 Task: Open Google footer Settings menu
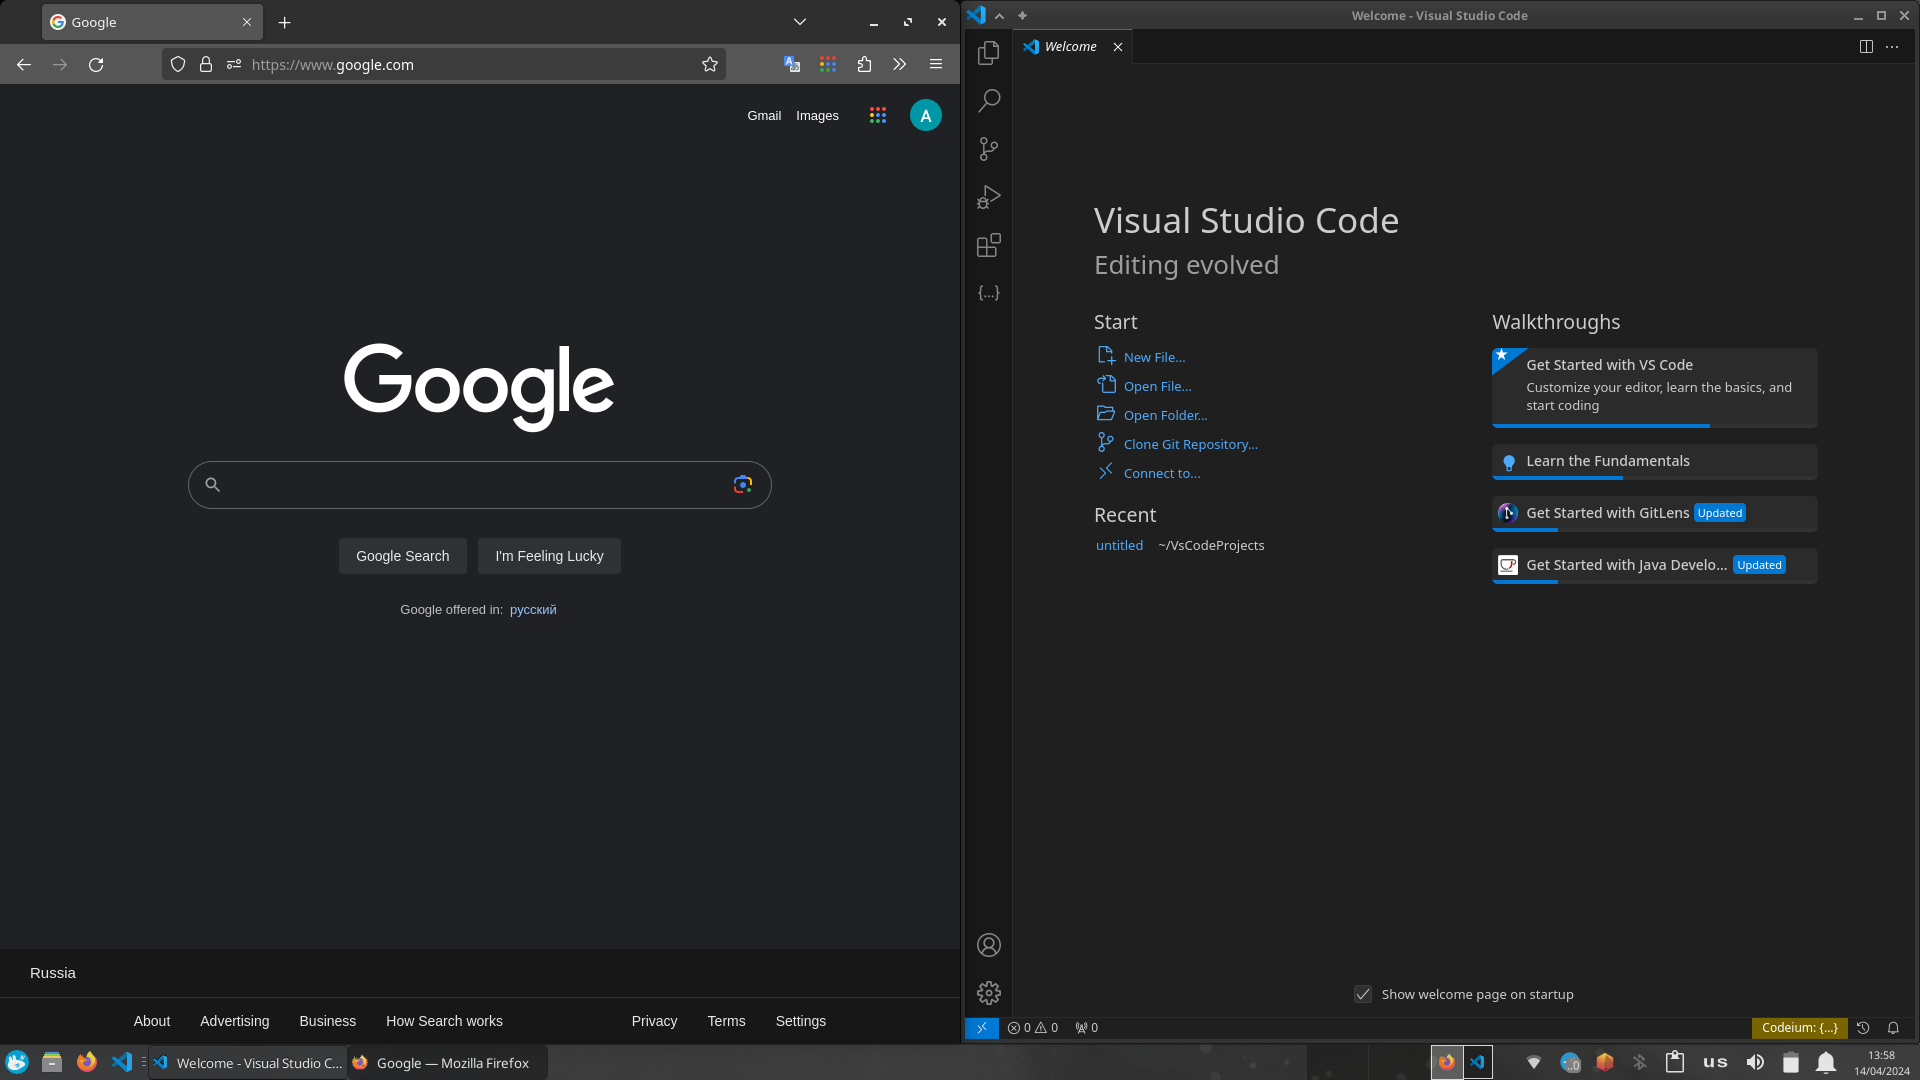(801, 1021)
